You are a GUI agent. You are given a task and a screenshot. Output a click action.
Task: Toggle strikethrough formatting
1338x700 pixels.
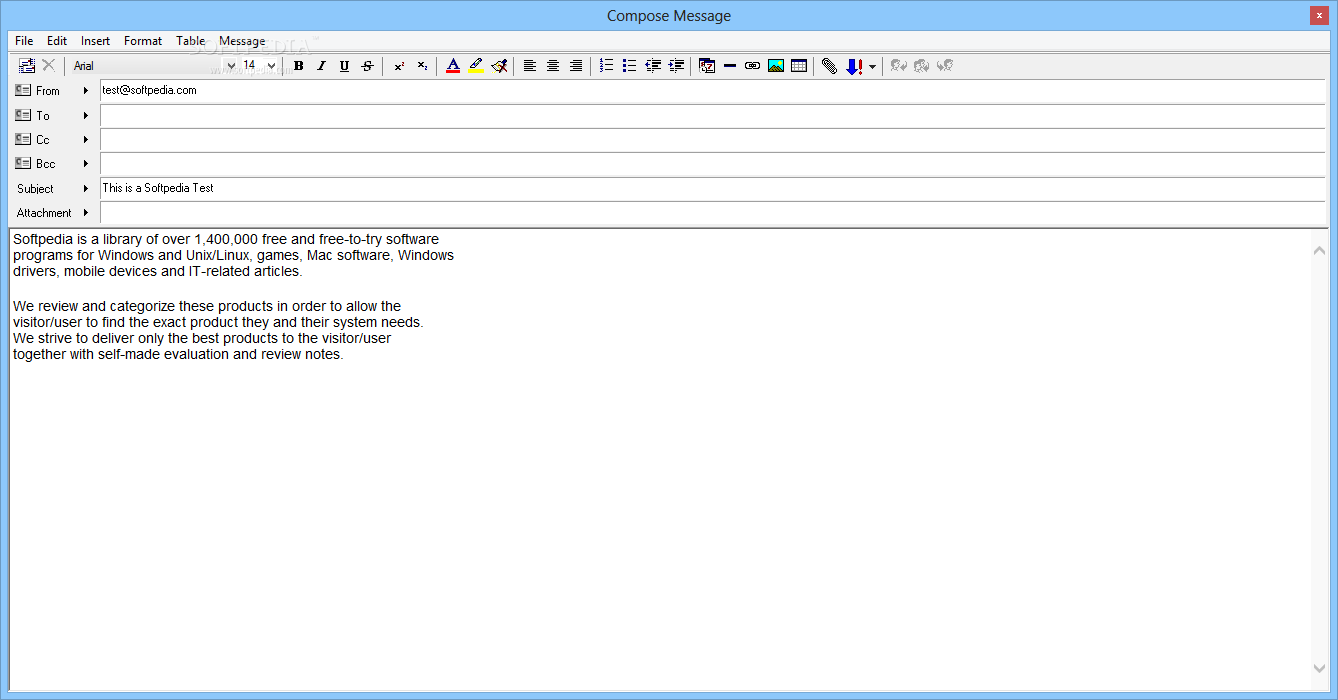point(367,66)
